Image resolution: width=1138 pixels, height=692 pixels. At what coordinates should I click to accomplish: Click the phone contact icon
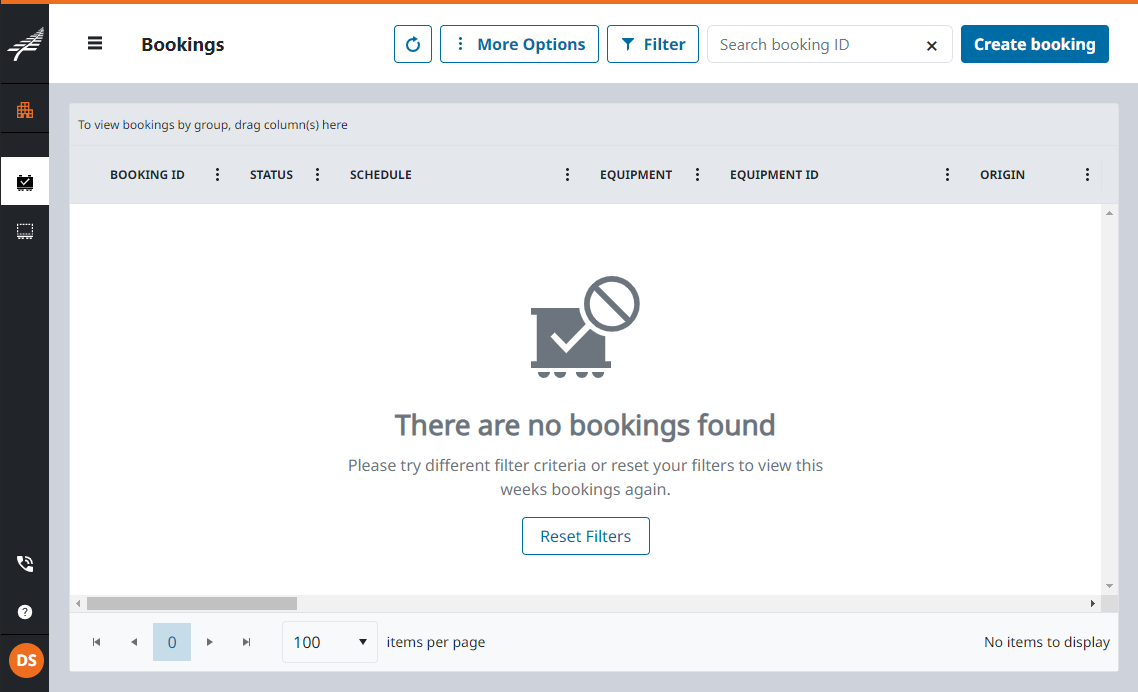[25, 564]
